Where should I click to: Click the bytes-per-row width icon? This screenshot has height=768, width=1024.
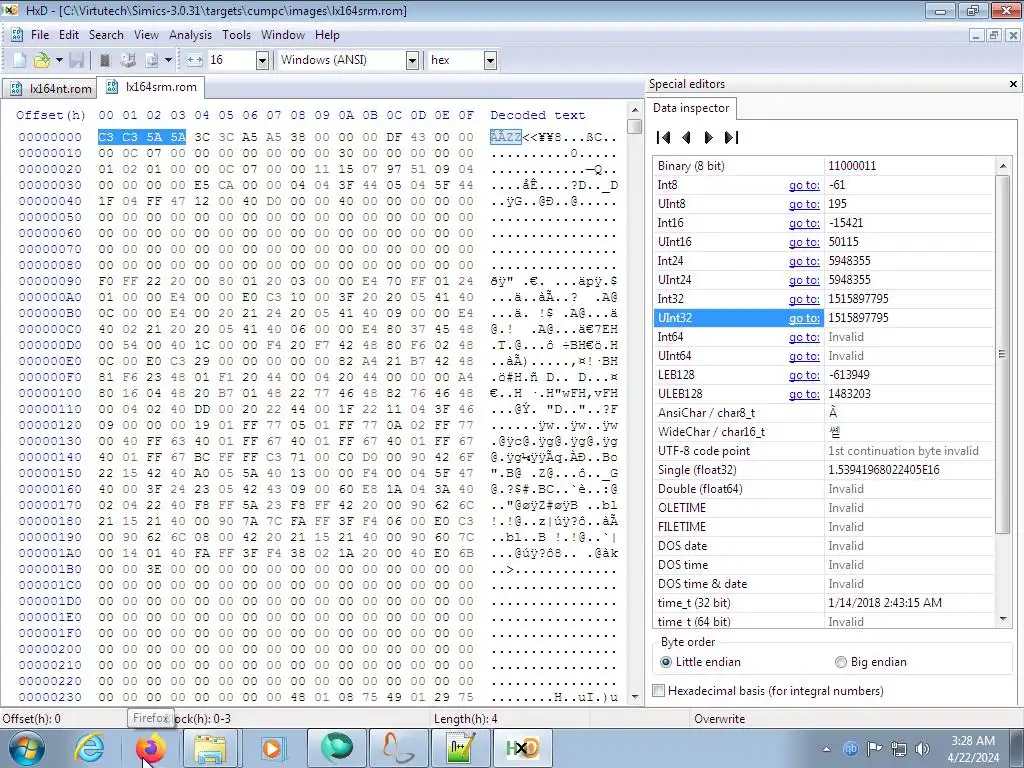[x=195, y=60]
